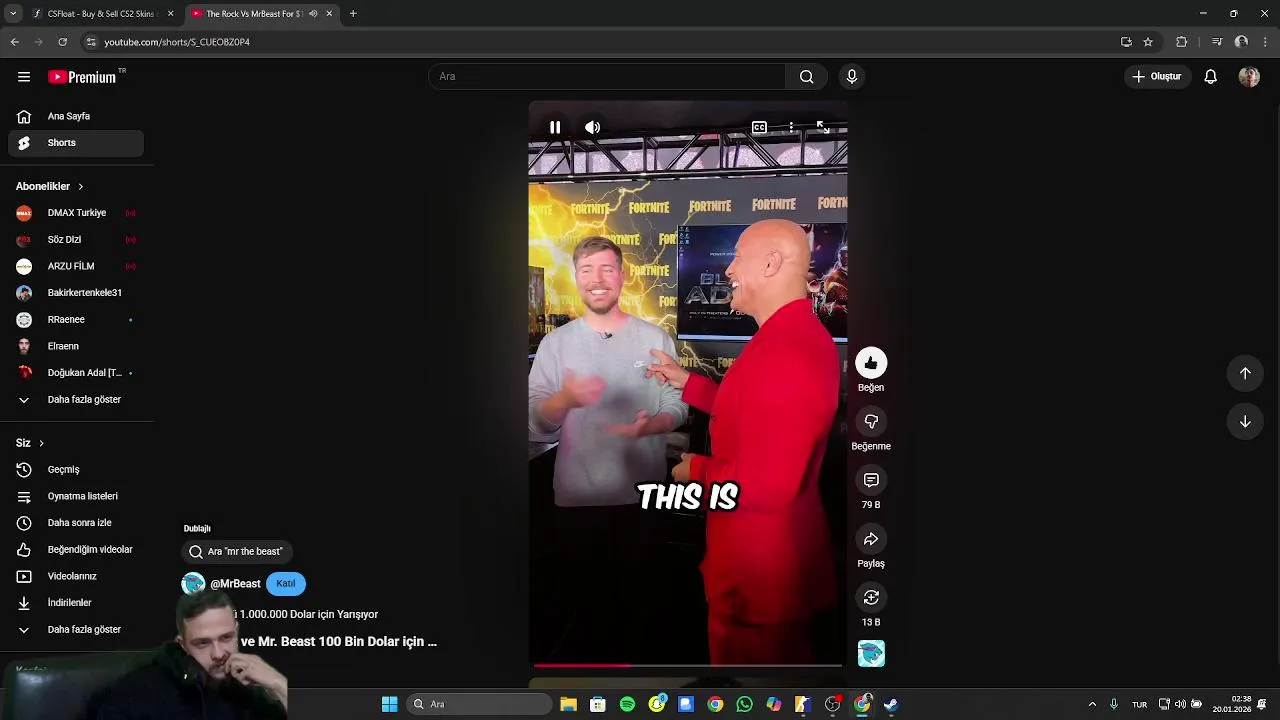Like the short with Beğen thumbs-up
The height and width of the screenshot is (720, 1280).
pyautogui.click(x=871, y=363)
